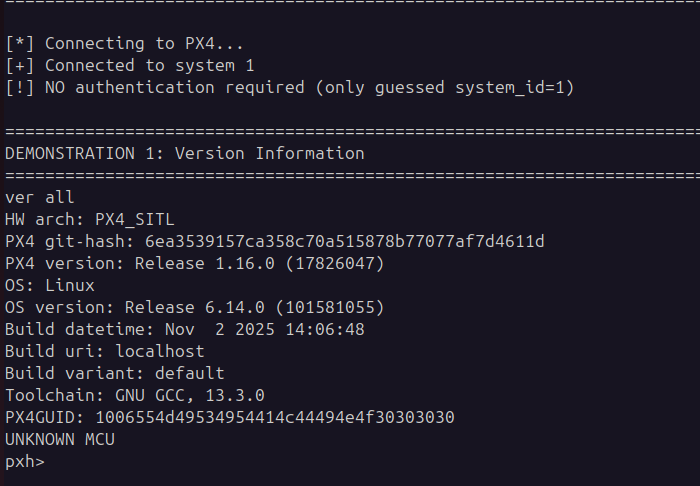Click the Build datetime line
Screen dimensions: 700x486
point(185,329)
